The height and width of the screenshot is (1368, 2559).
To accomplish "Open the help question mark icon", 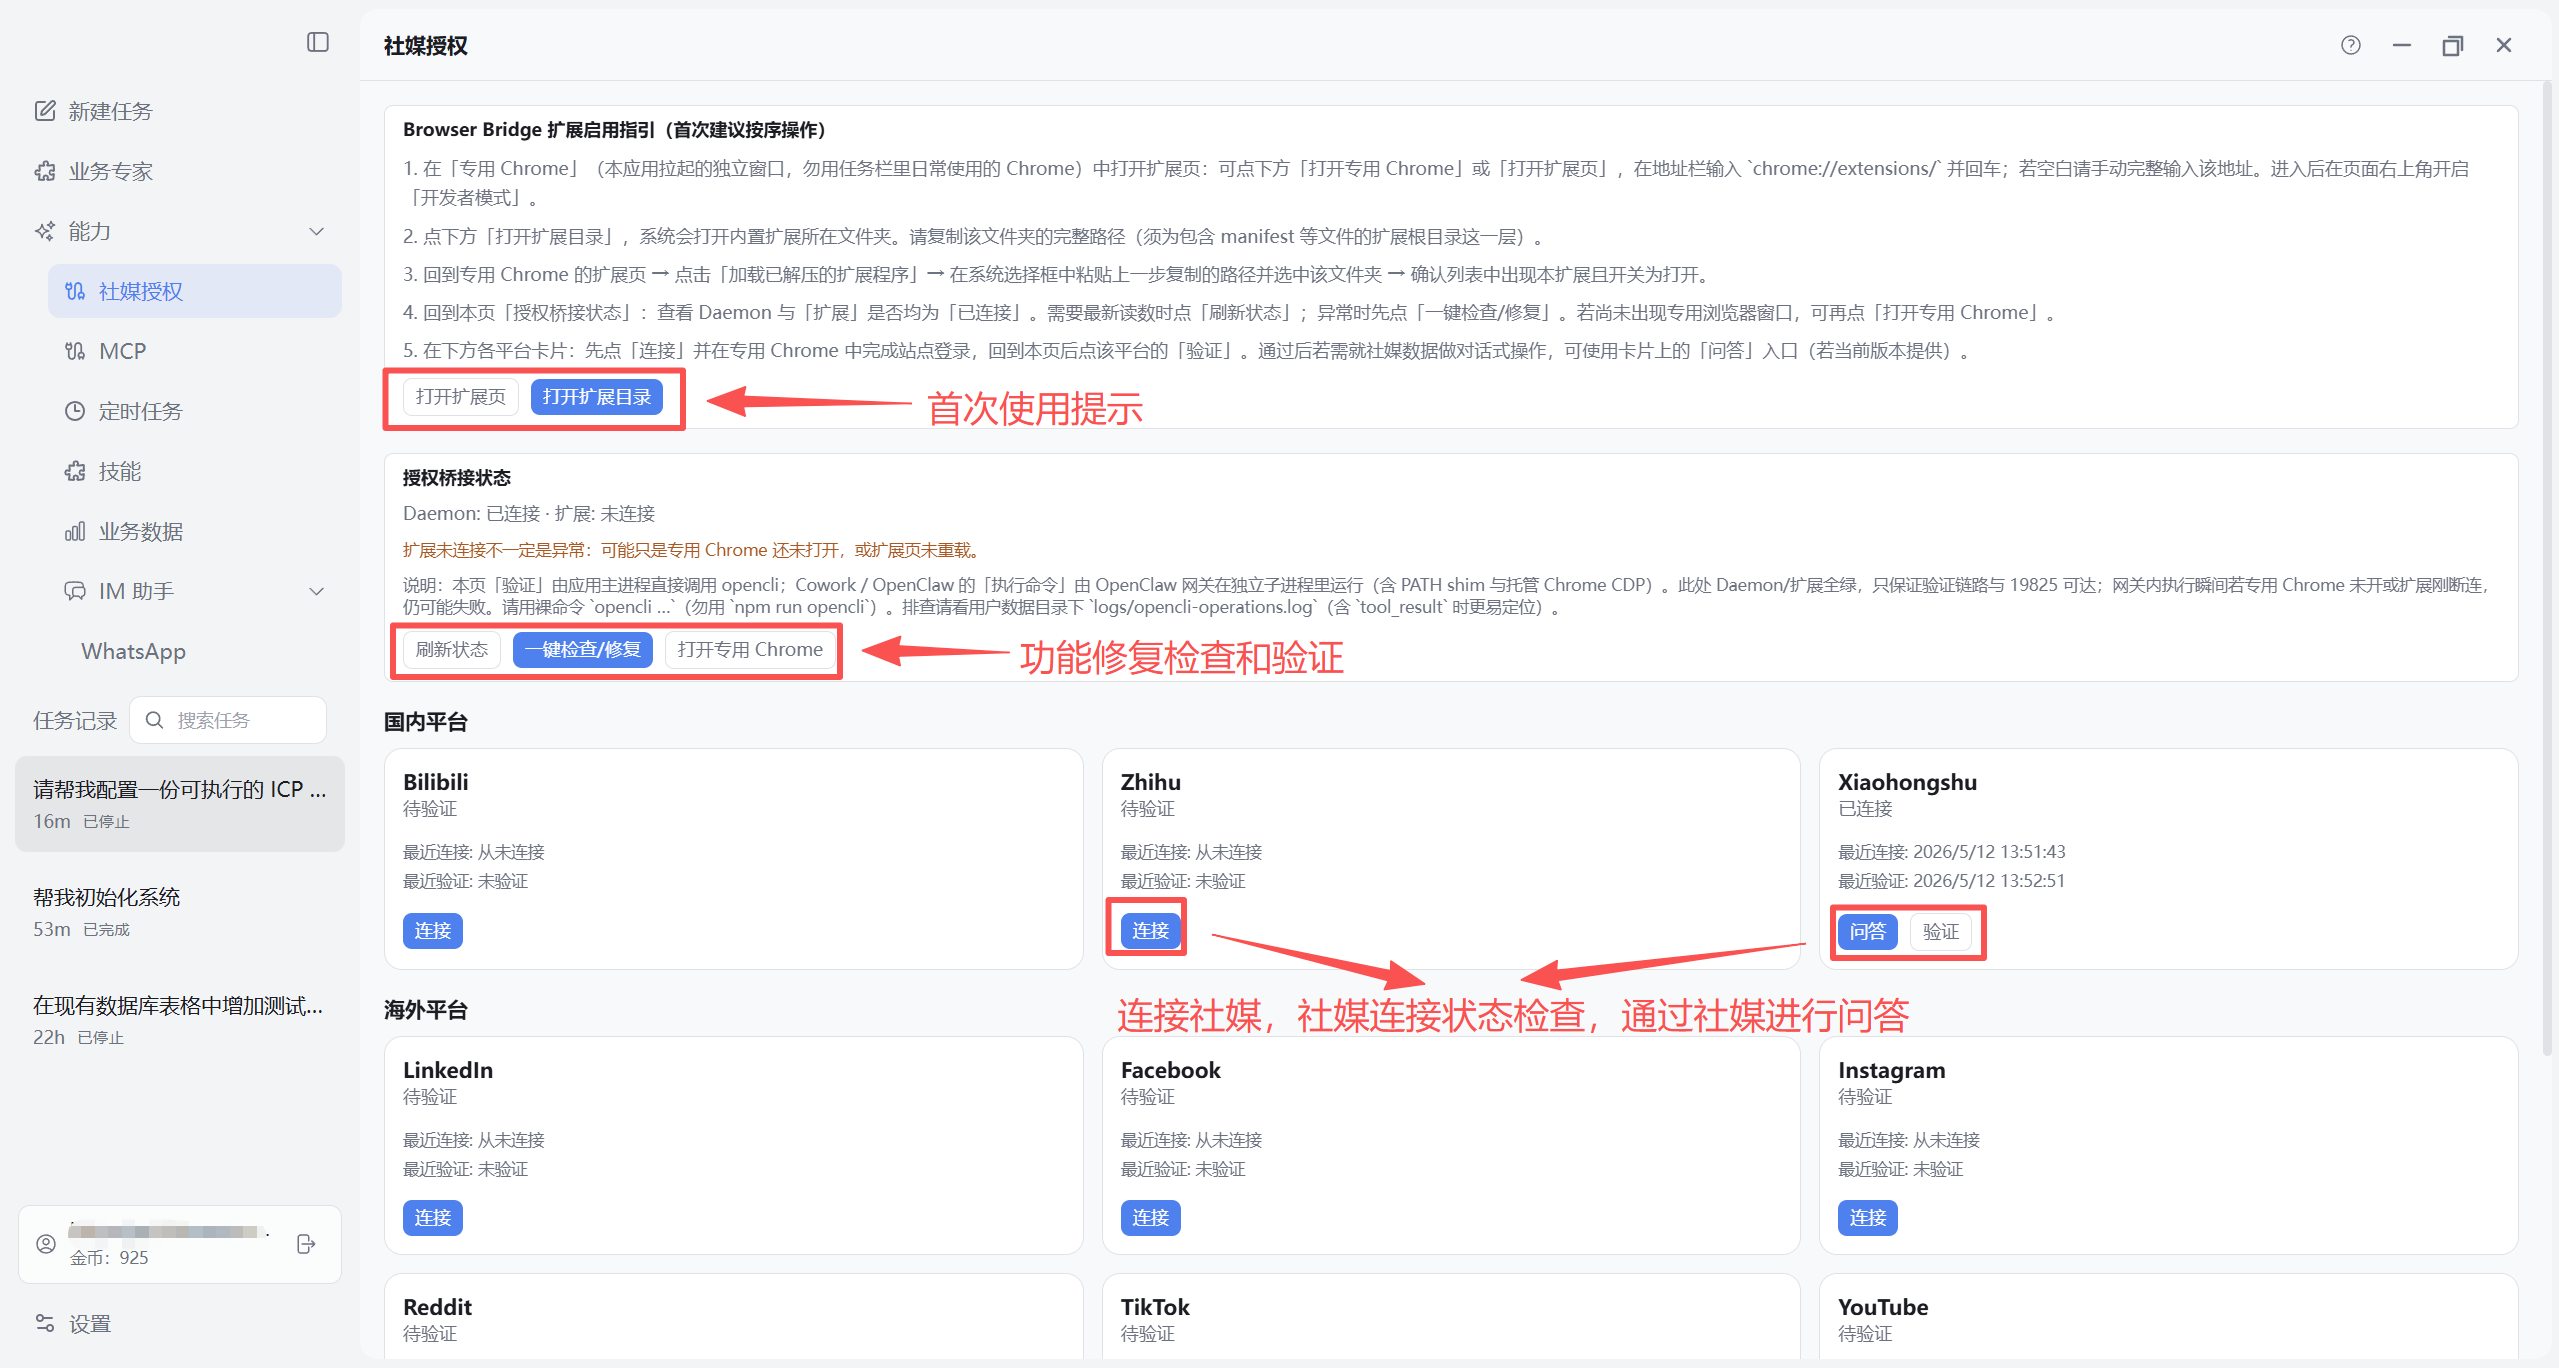I will [x=2351, y=45].
